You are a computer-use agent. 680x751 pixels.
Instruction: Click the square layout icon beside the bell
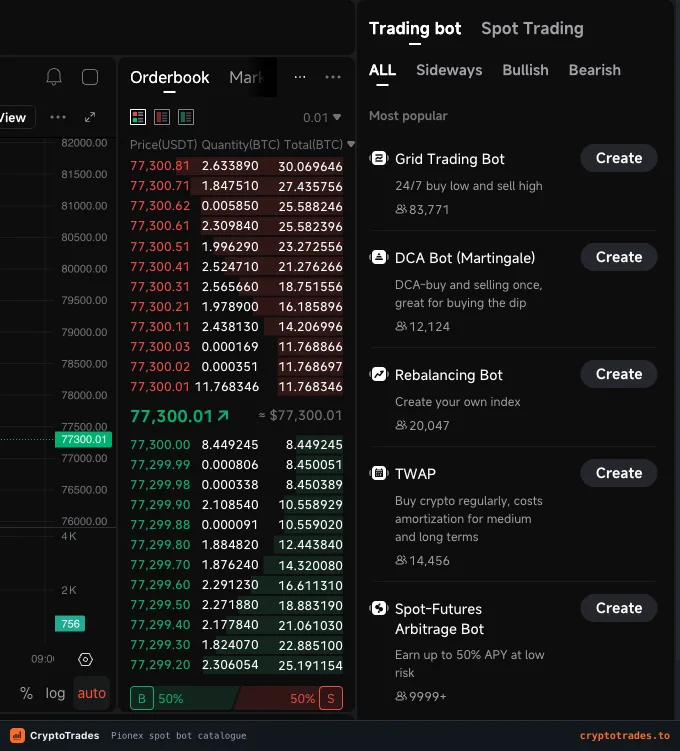90,77
